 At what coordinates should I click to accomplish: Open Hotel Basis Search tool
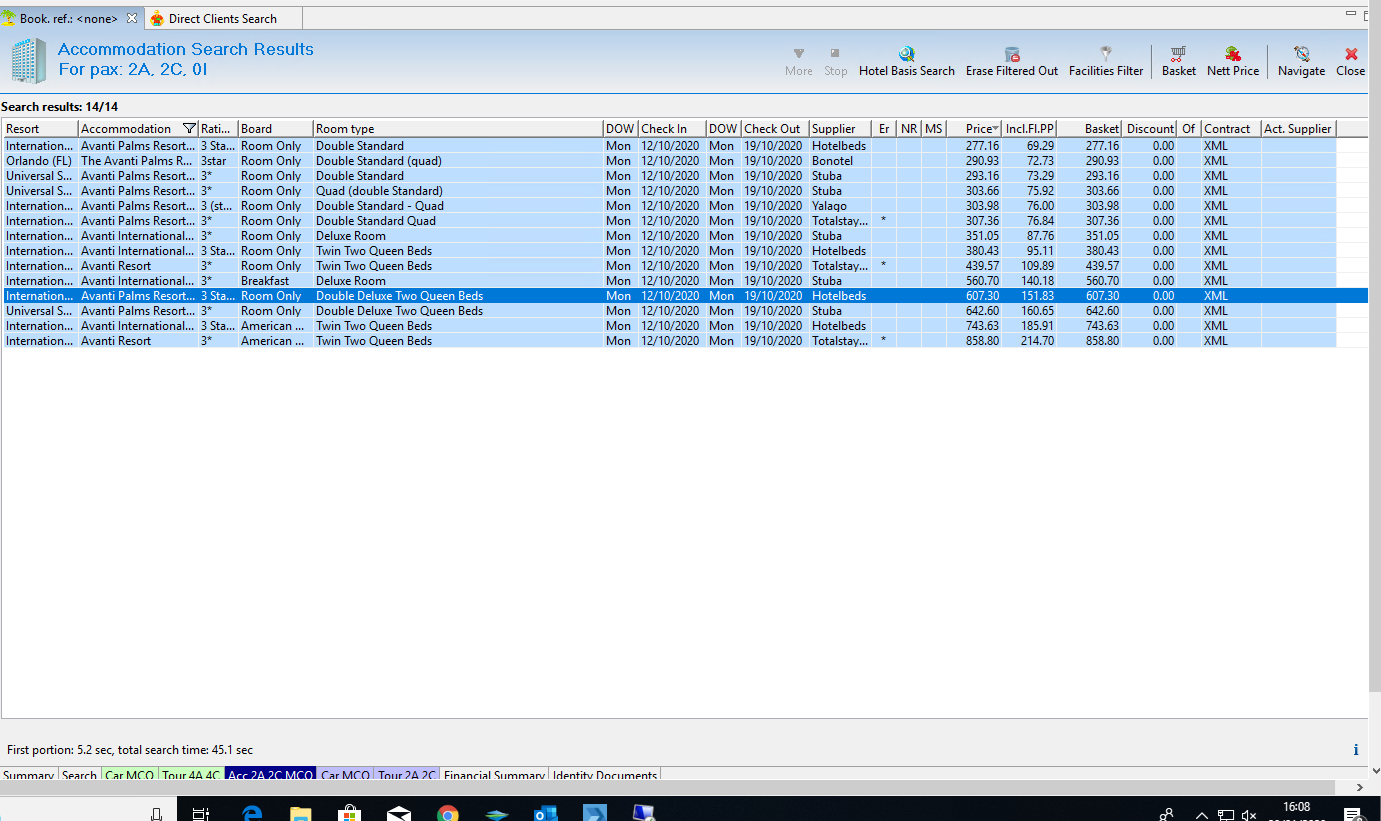pyautogui.click(x=907, y=62)
